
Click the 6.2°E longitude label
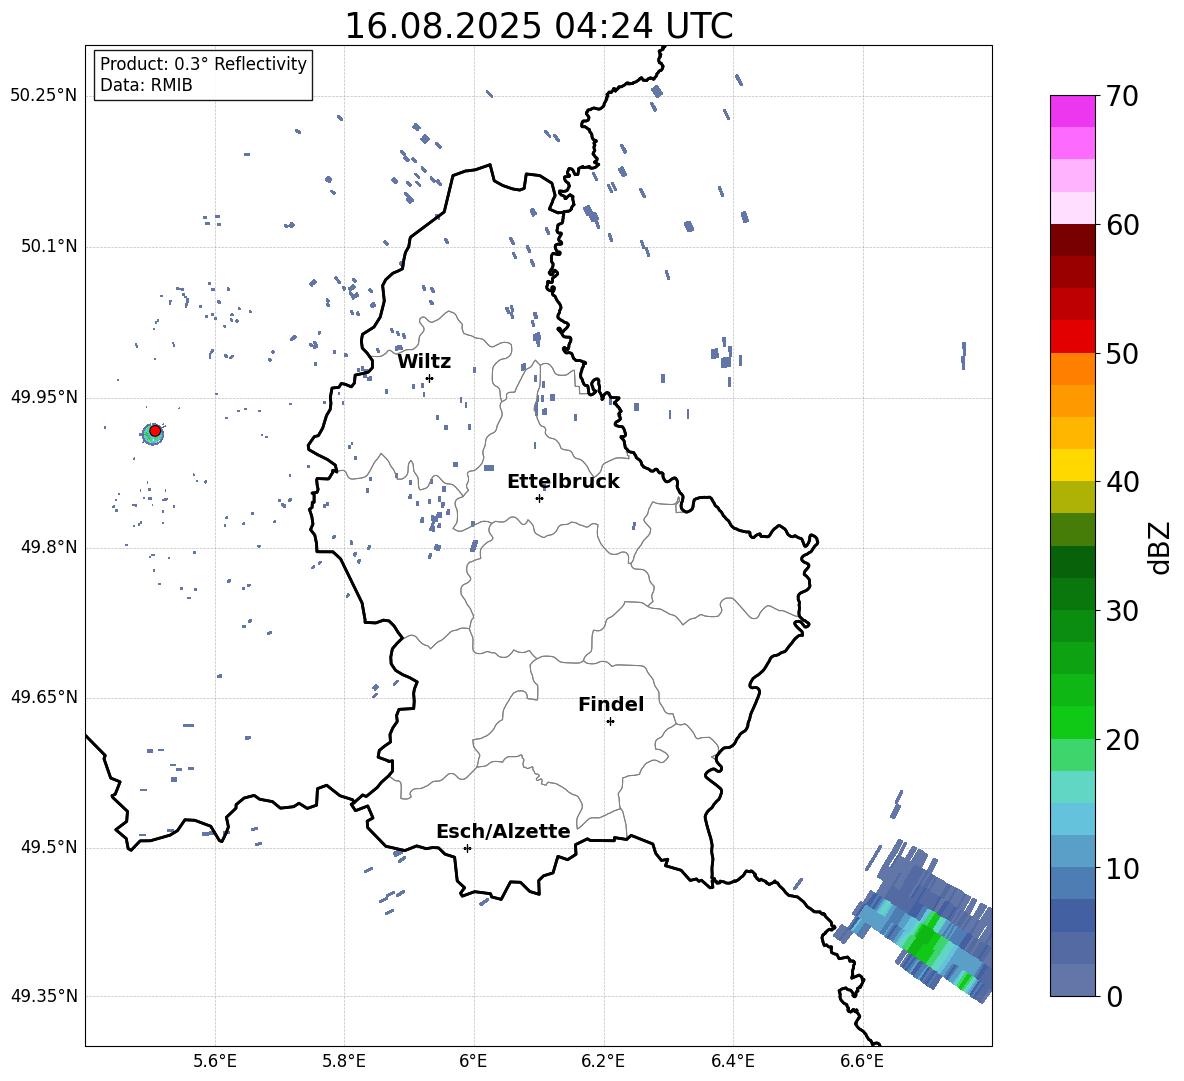(603, 1061)
